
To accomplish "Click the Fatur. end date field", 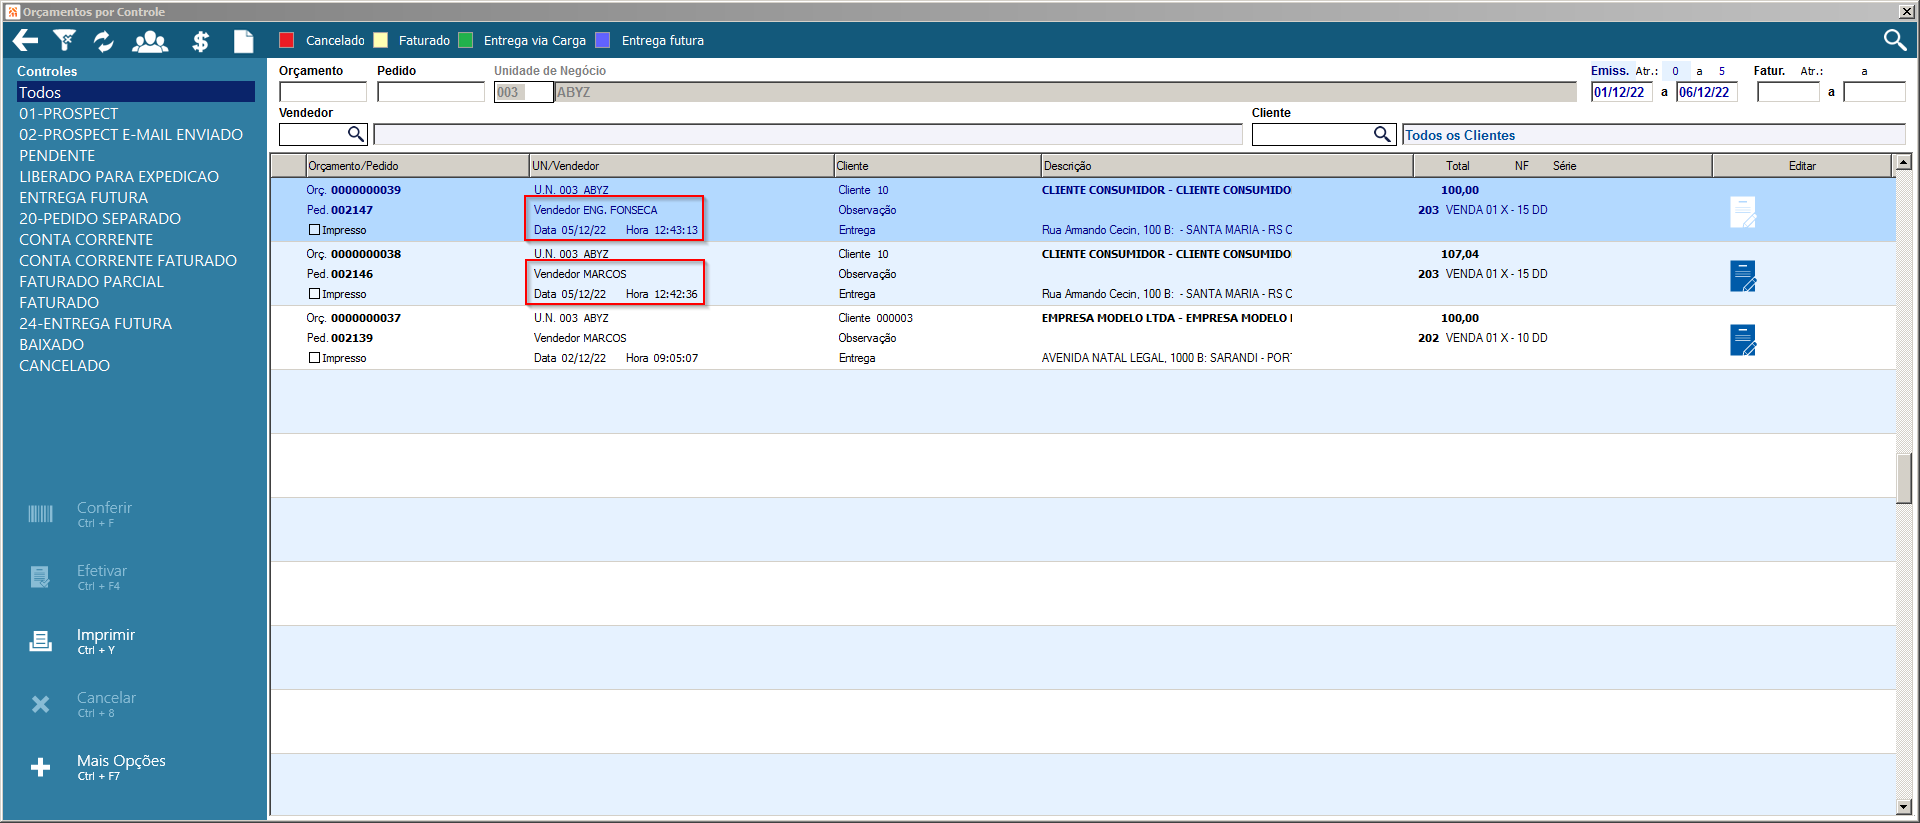I will click(1875, 92).
